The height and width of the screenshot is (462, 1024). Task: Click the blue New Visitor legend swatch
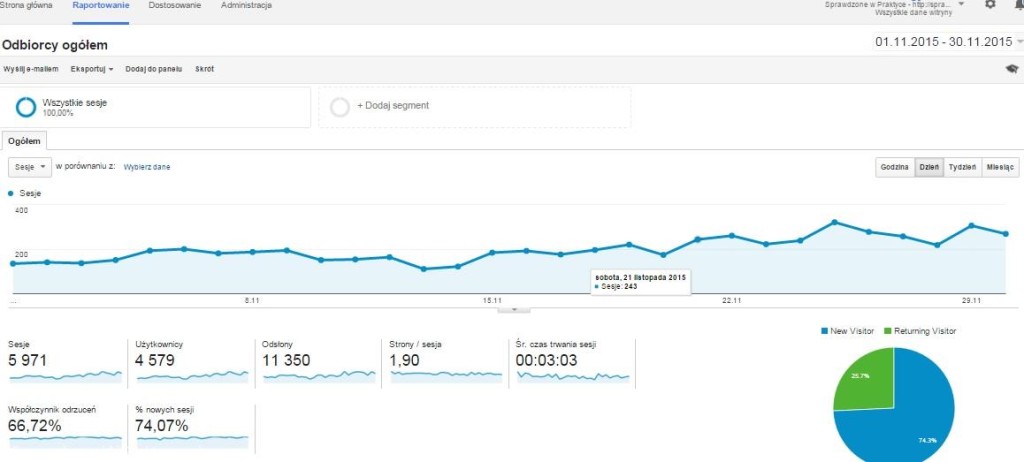(824, 331)
